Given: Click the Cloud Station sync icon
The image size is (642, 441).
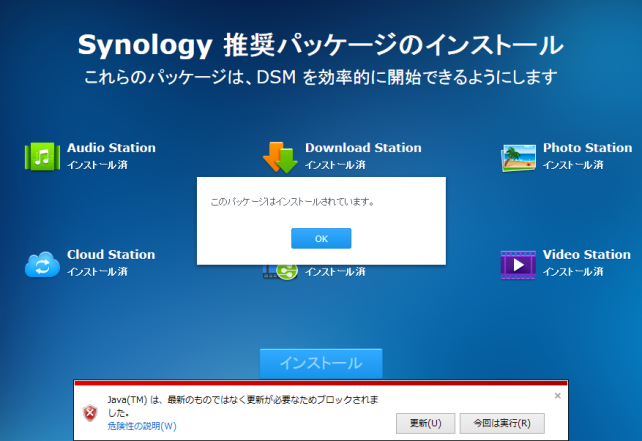Looking at the screenshot, I should tap(42, 265).
